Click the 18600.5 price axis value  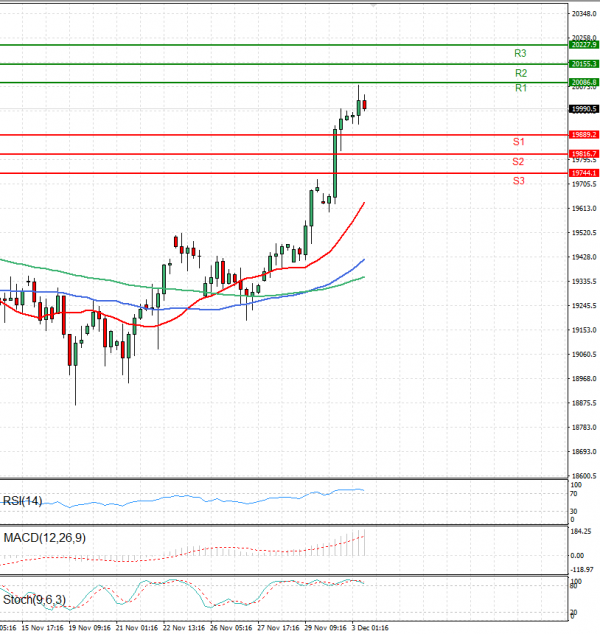tap(584, 476)
